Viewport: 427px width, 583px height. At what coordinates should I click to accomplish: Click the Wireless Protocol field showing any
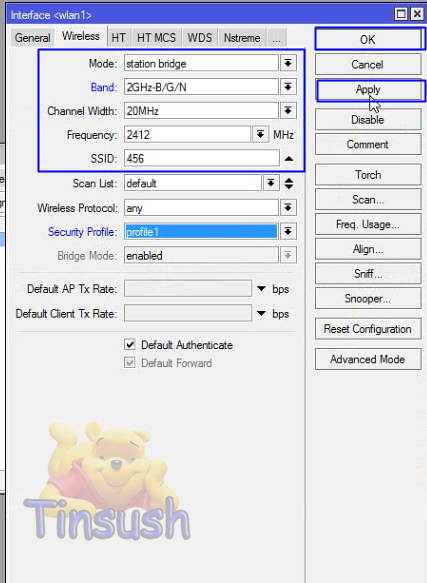pos(201,207)
